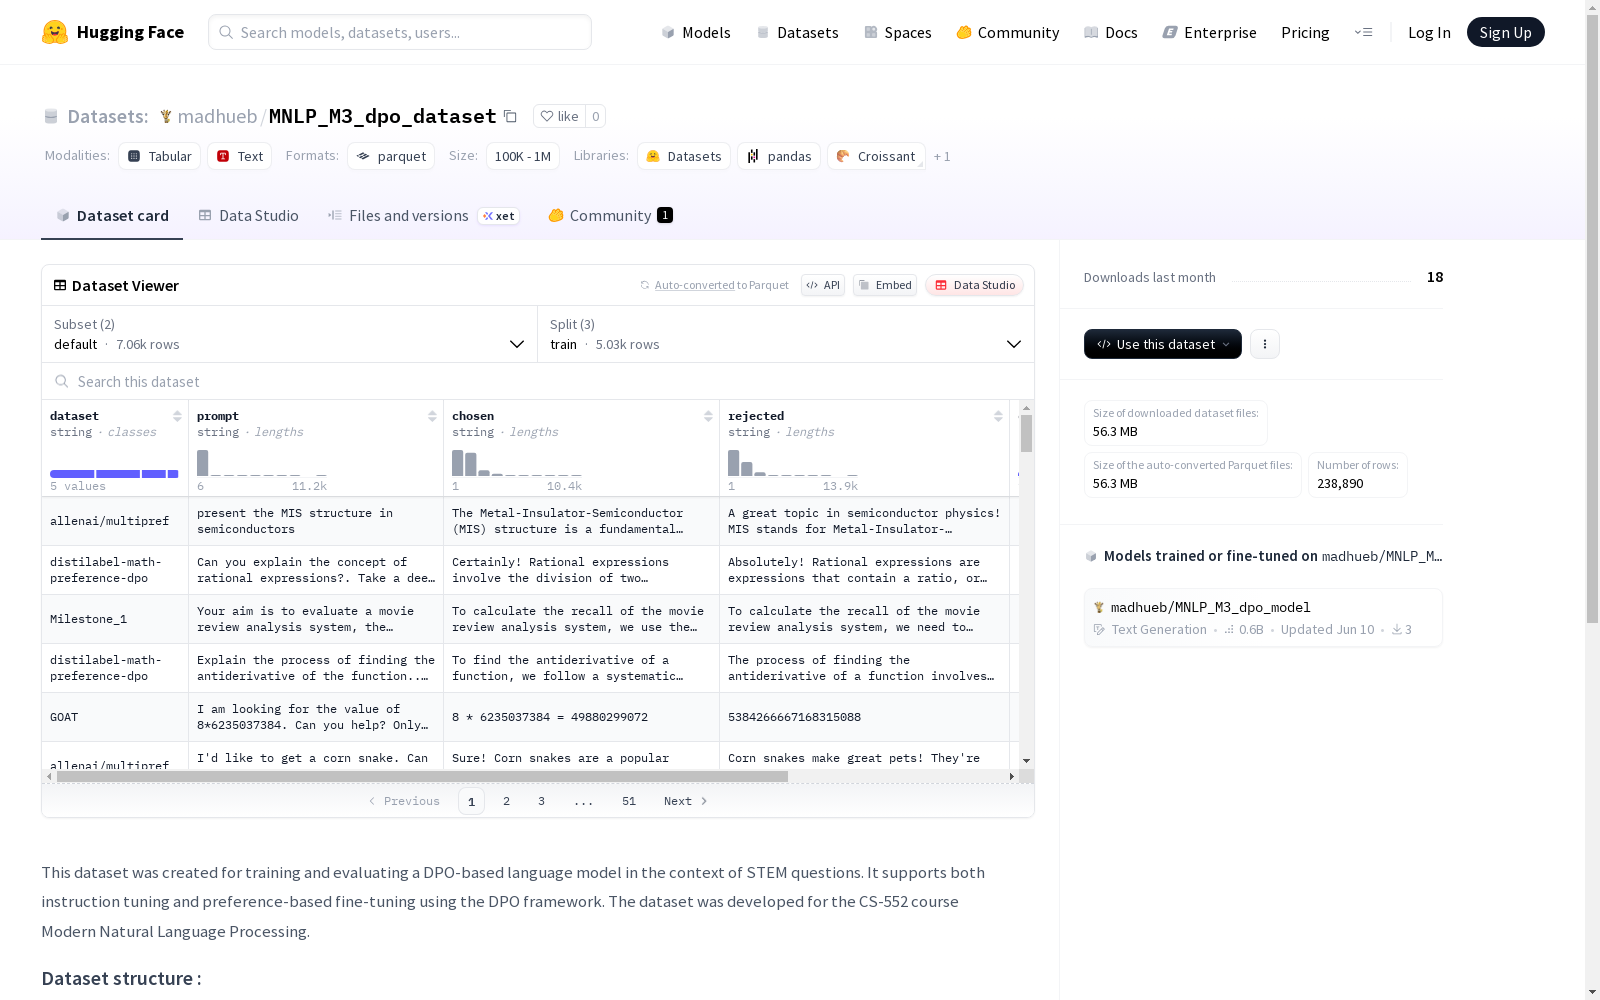Select the GOAT dataset cell
The height and width of the screenshot is (1000, 1600).
coord(115,717)
